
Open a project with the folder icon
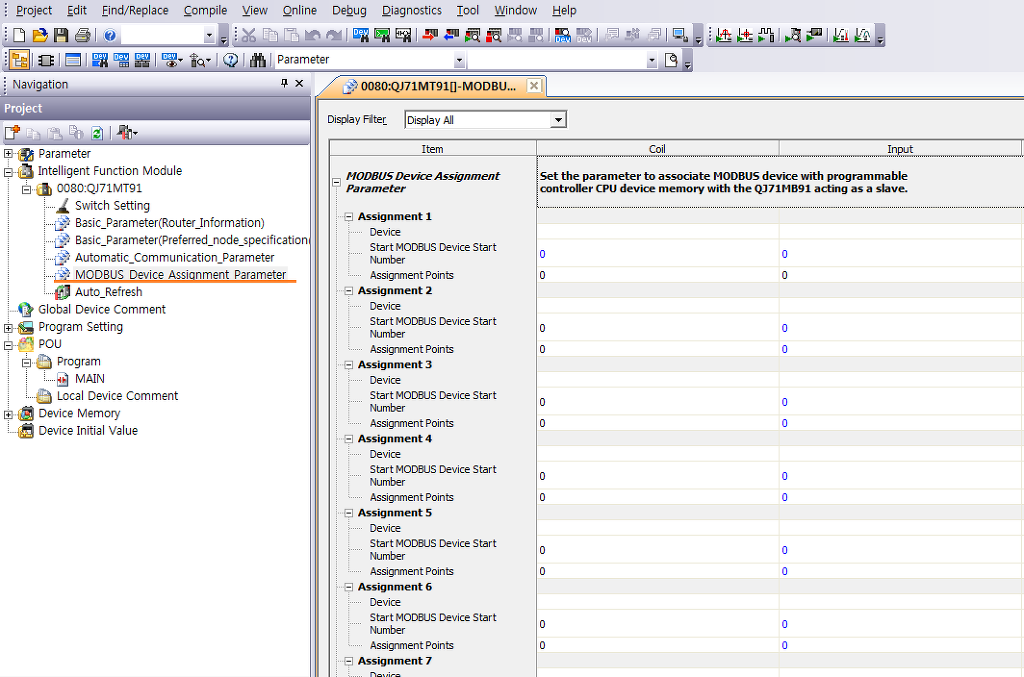[x=40, y=35]
